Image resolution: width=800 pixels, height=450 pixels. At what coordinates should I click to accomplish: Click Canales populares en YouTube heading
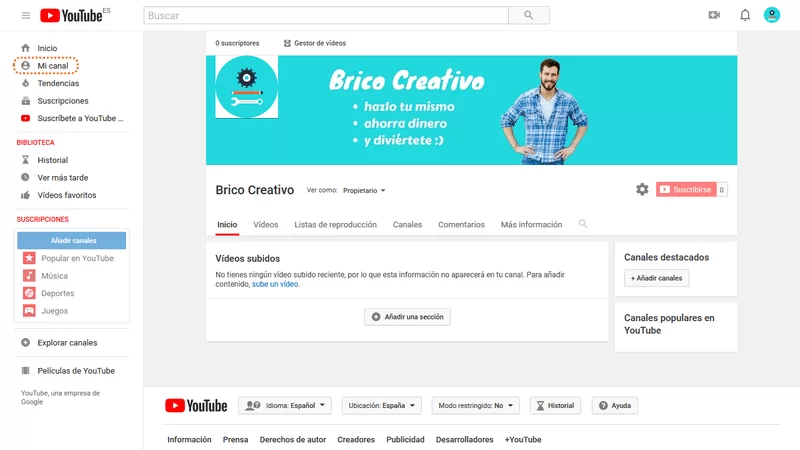(669, 324)
